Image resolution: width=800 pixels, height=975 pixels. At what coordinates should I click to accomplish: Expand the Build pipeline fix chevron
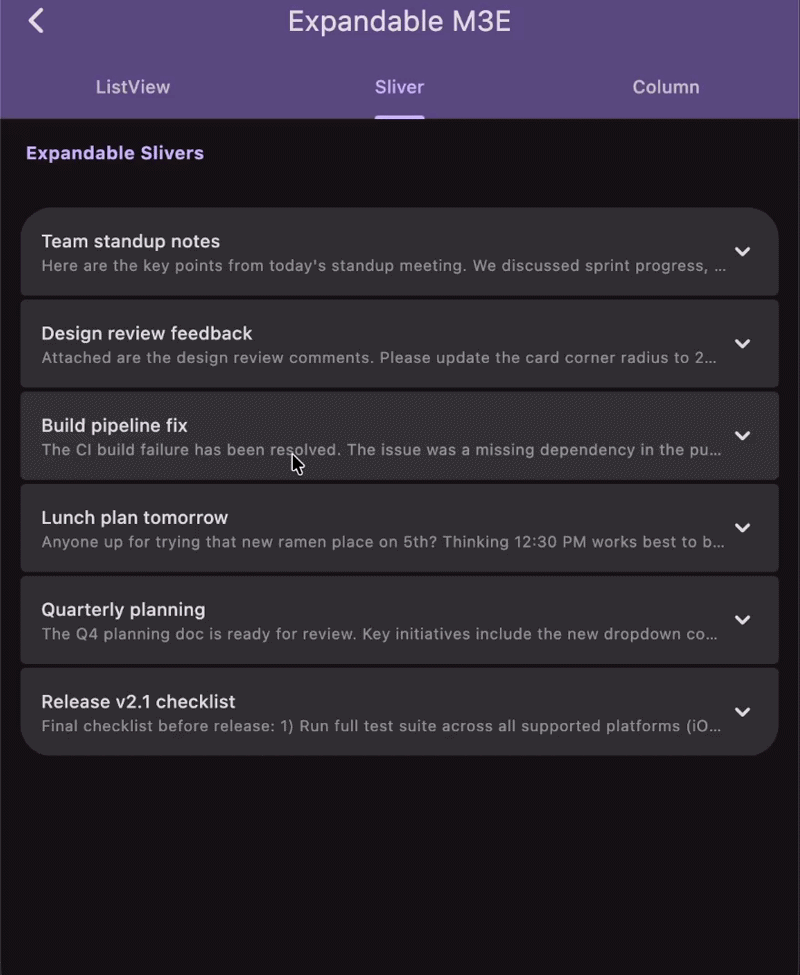pyautogui.click(x=743, y=436)
